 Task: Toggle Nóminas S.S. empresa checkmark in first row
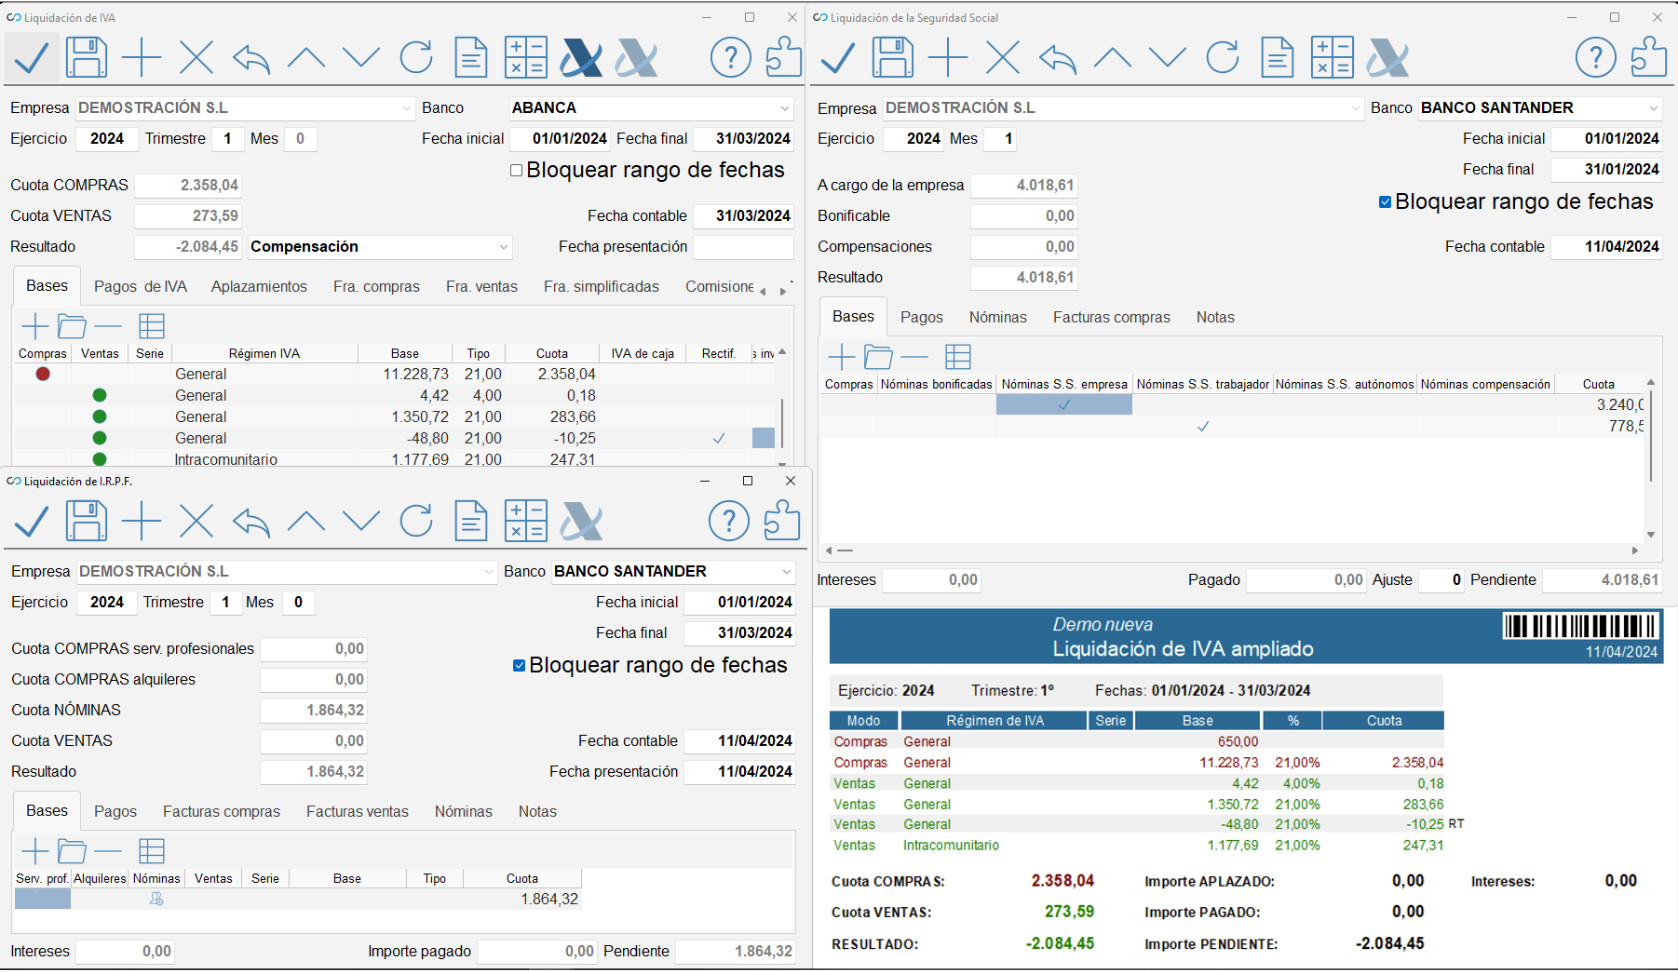pyautogui.click(x=1064, y=405)
